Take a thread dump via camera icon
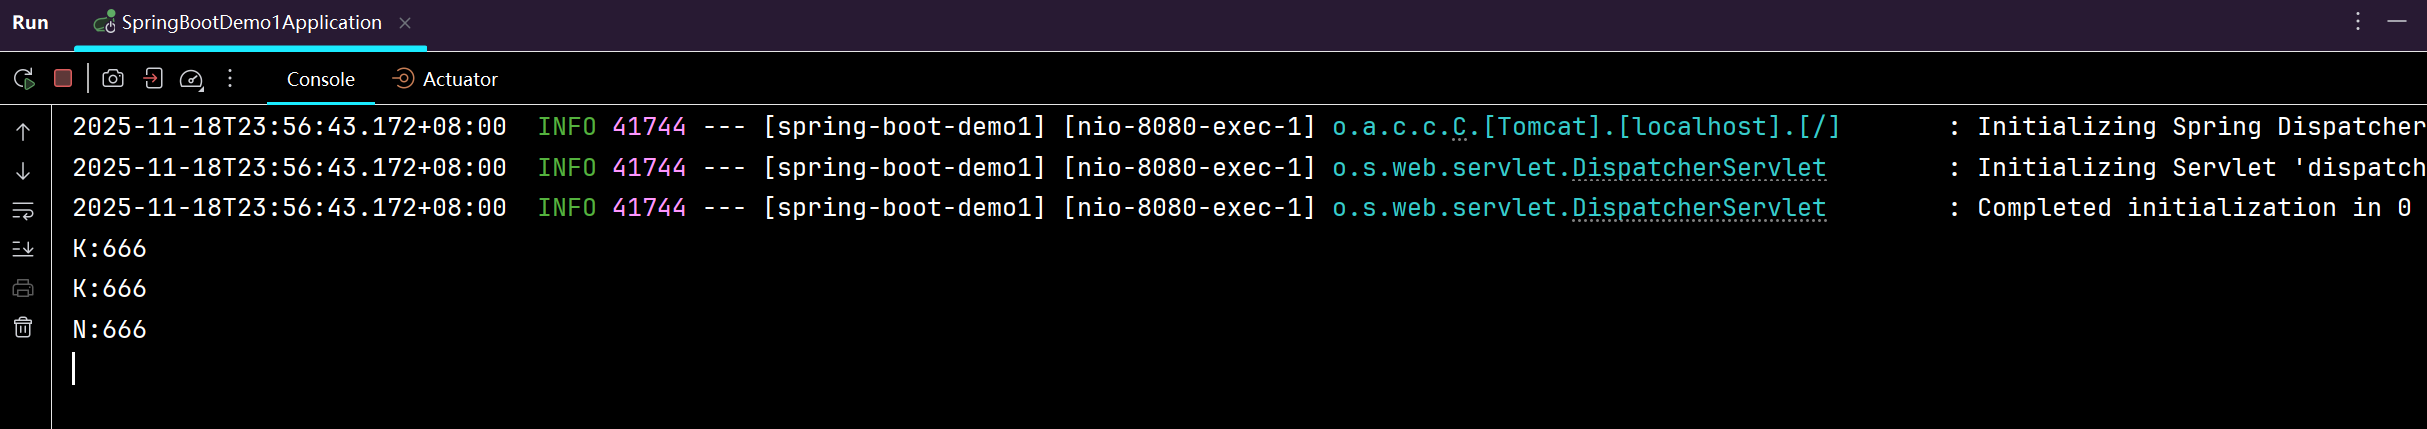Screen dimensions: 2427x429 click(113, 78)
